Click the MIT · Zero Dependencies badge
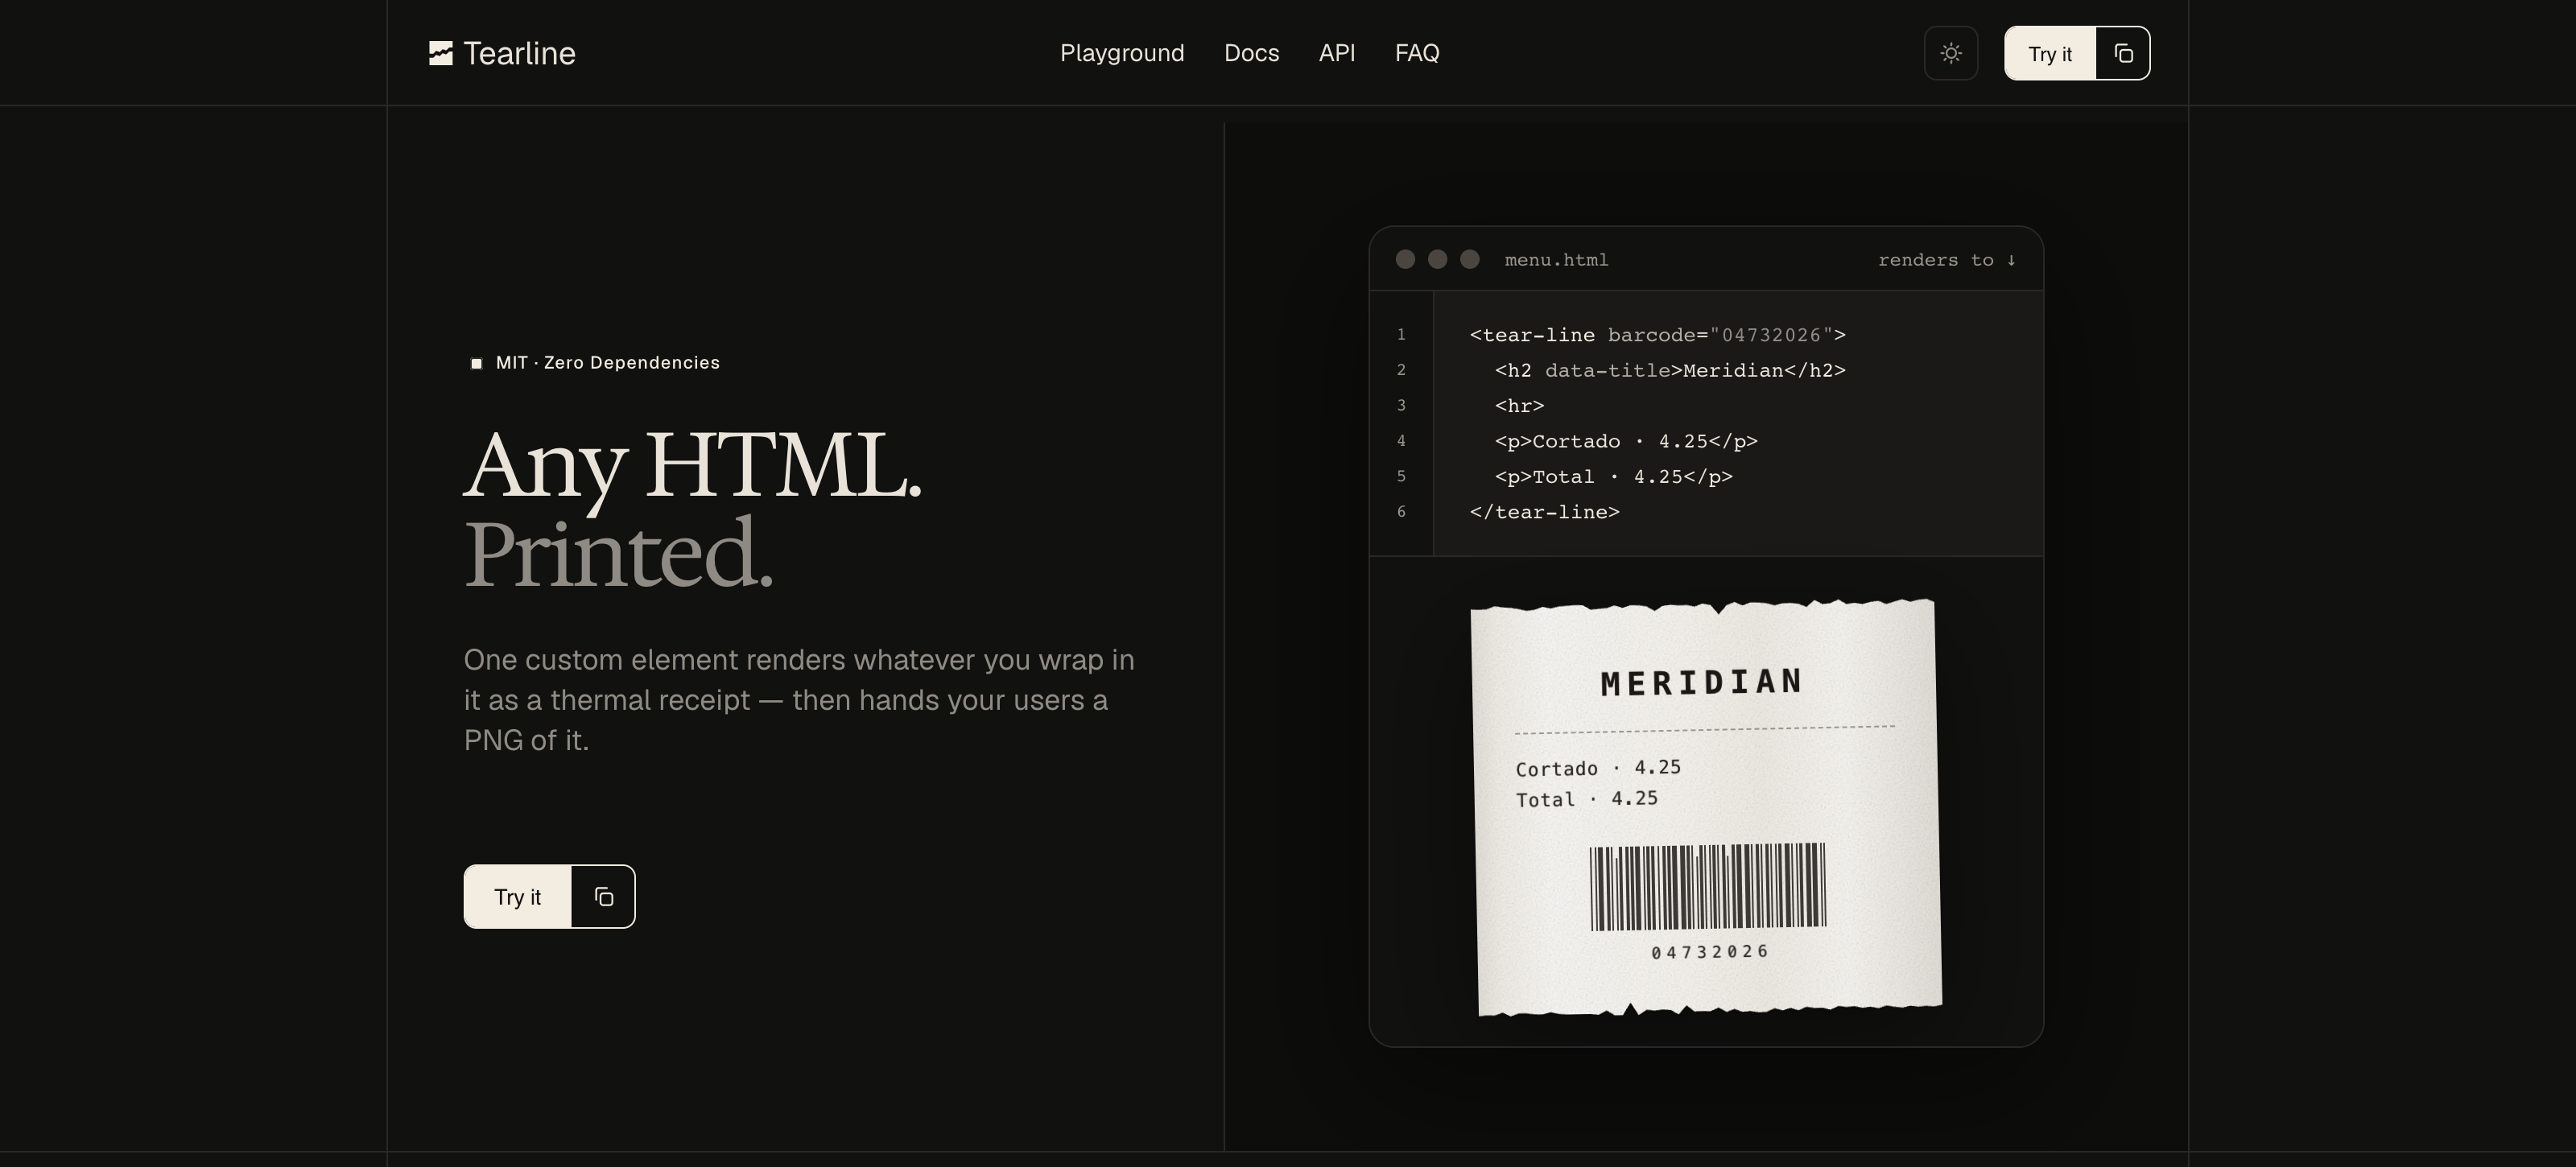 pos(595,363)
